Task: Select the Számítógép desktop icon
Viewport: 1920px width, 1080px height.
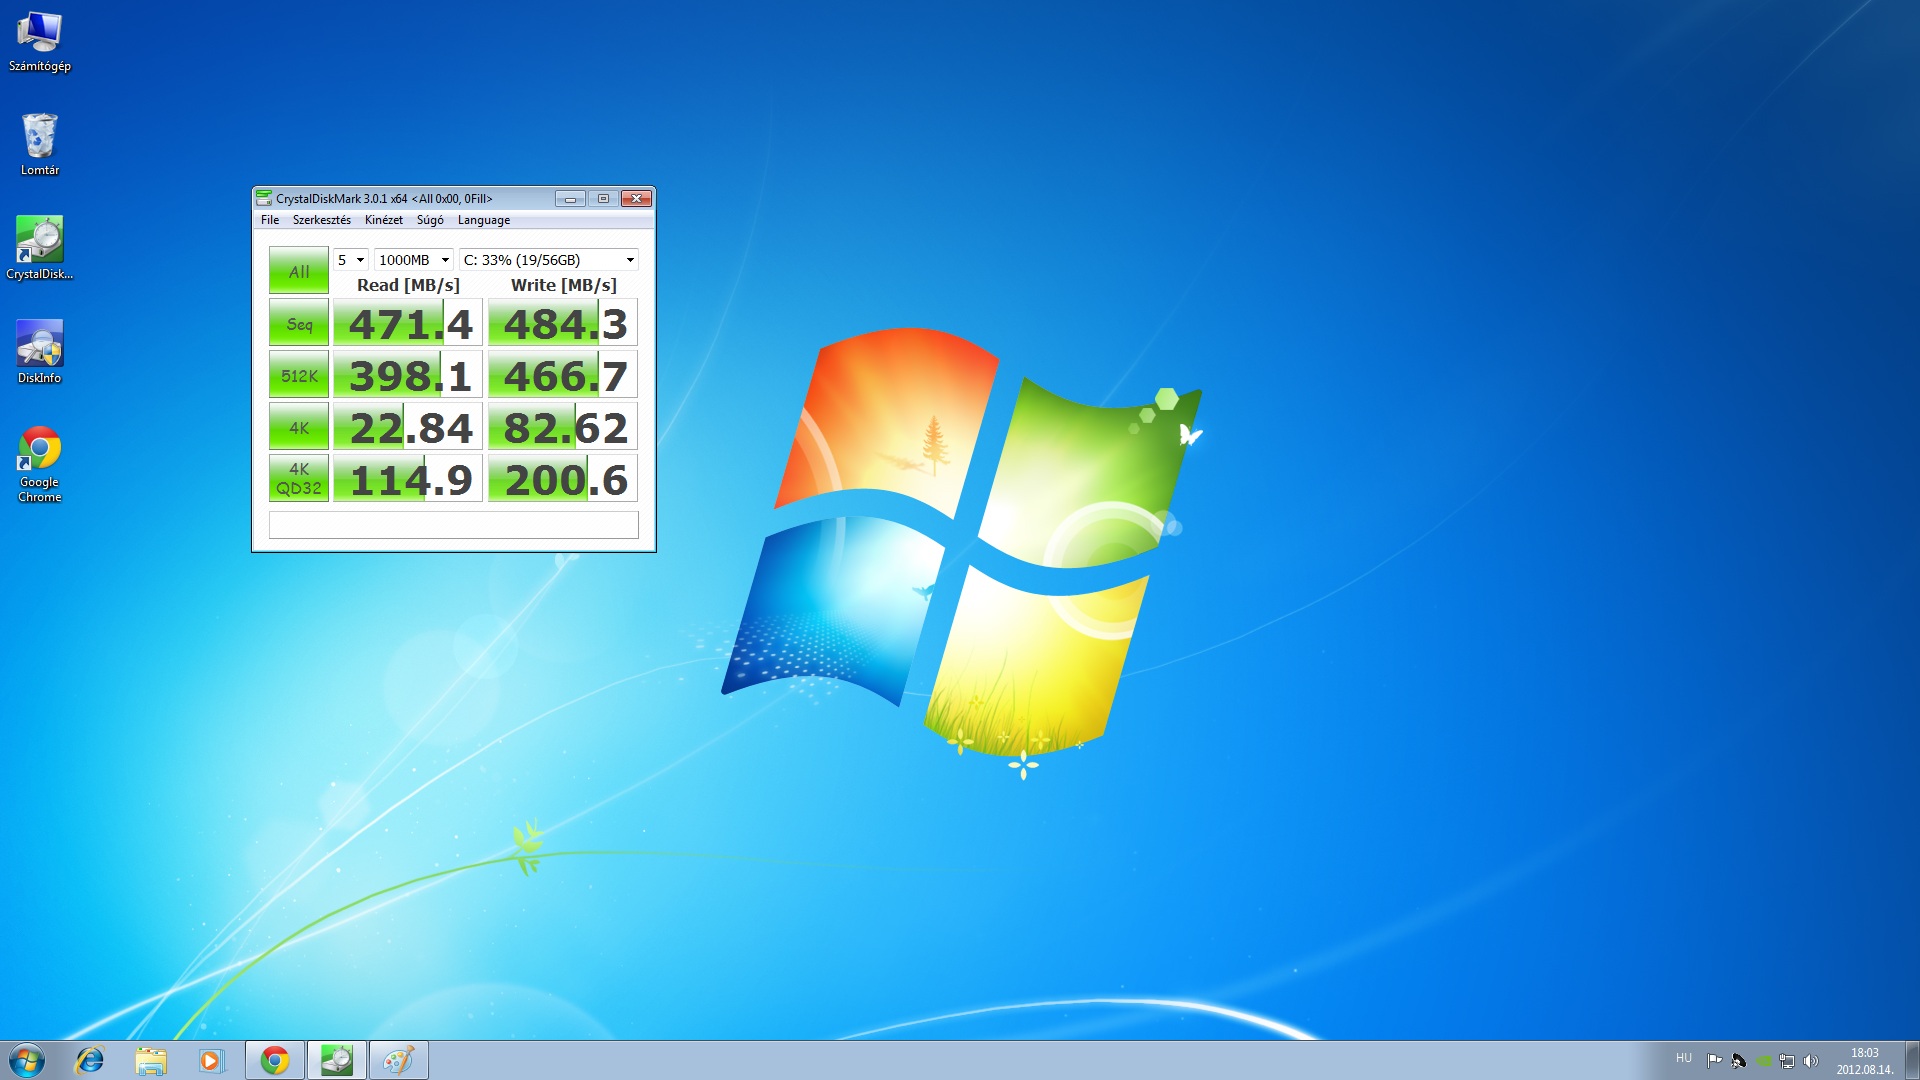Action: coord(40,42)
